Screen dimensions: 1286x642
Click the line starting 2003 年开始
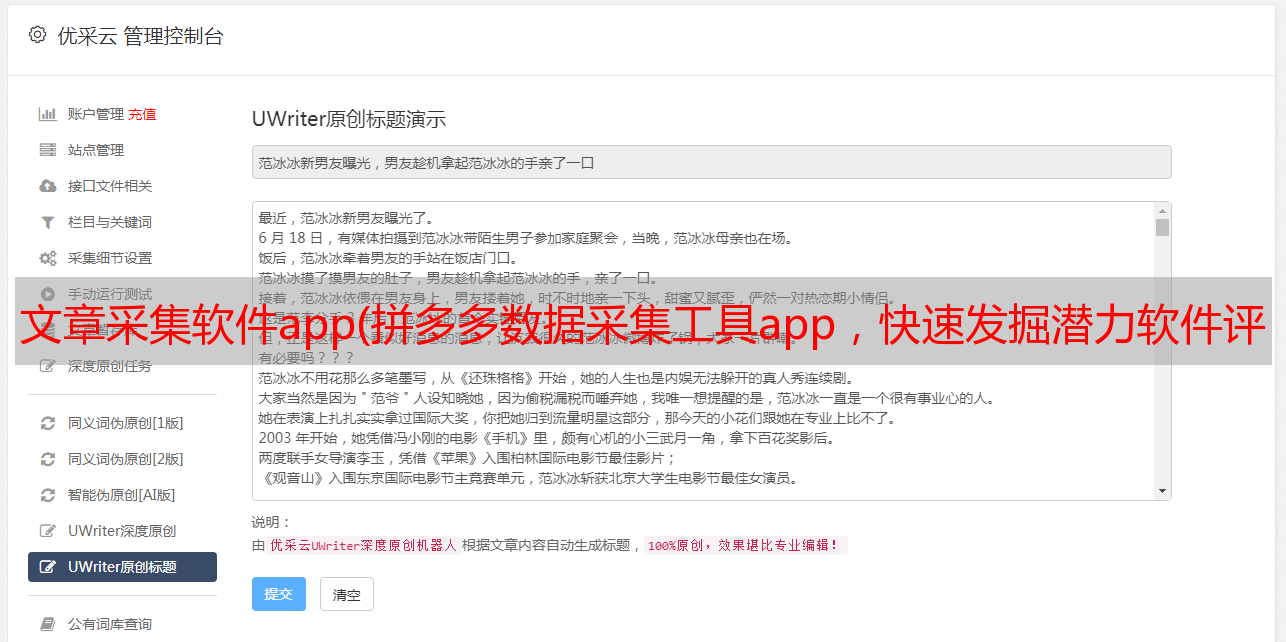coord(546,438)
